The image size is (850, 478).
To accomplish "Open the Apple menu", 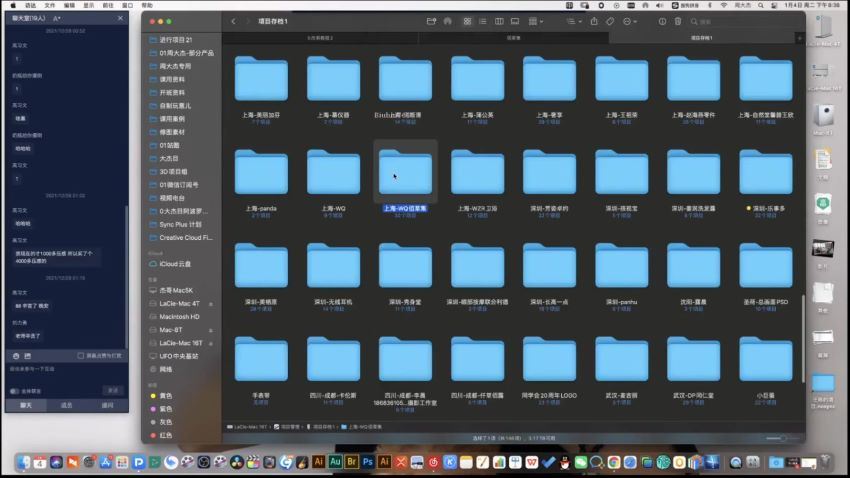I will point(12,5).
